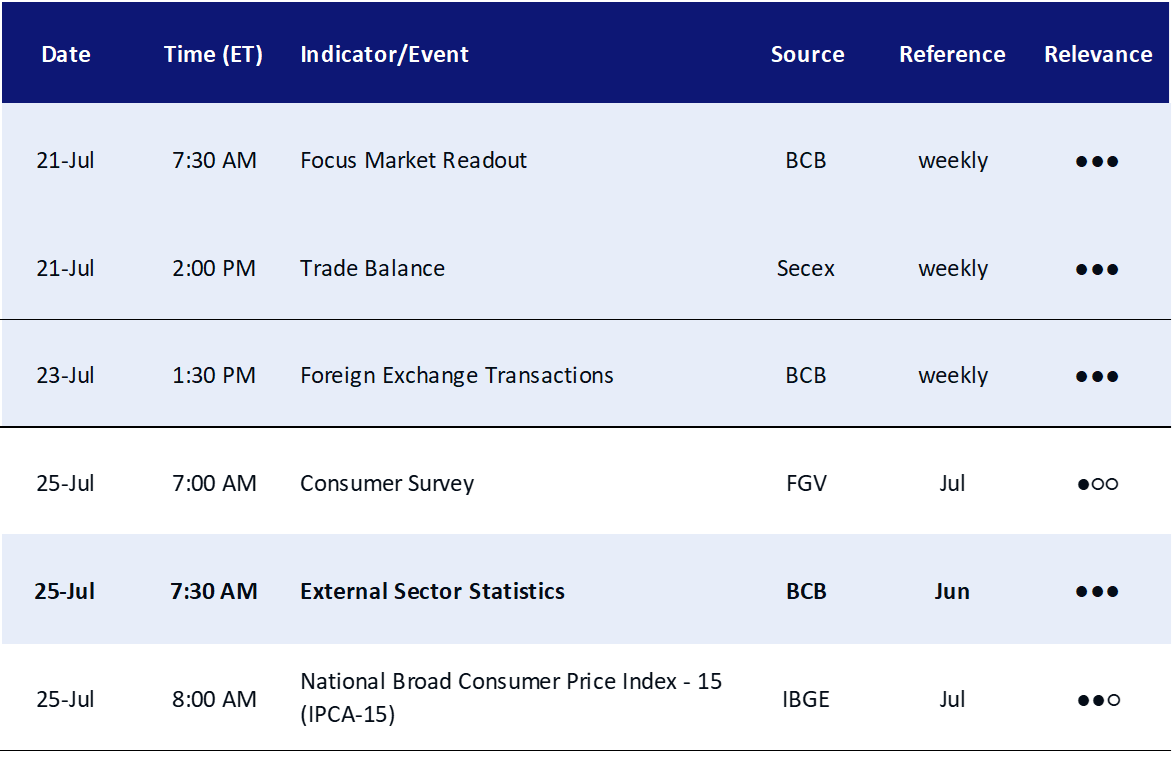Click the Trade Balance relevance dots

click(1097, 269)
